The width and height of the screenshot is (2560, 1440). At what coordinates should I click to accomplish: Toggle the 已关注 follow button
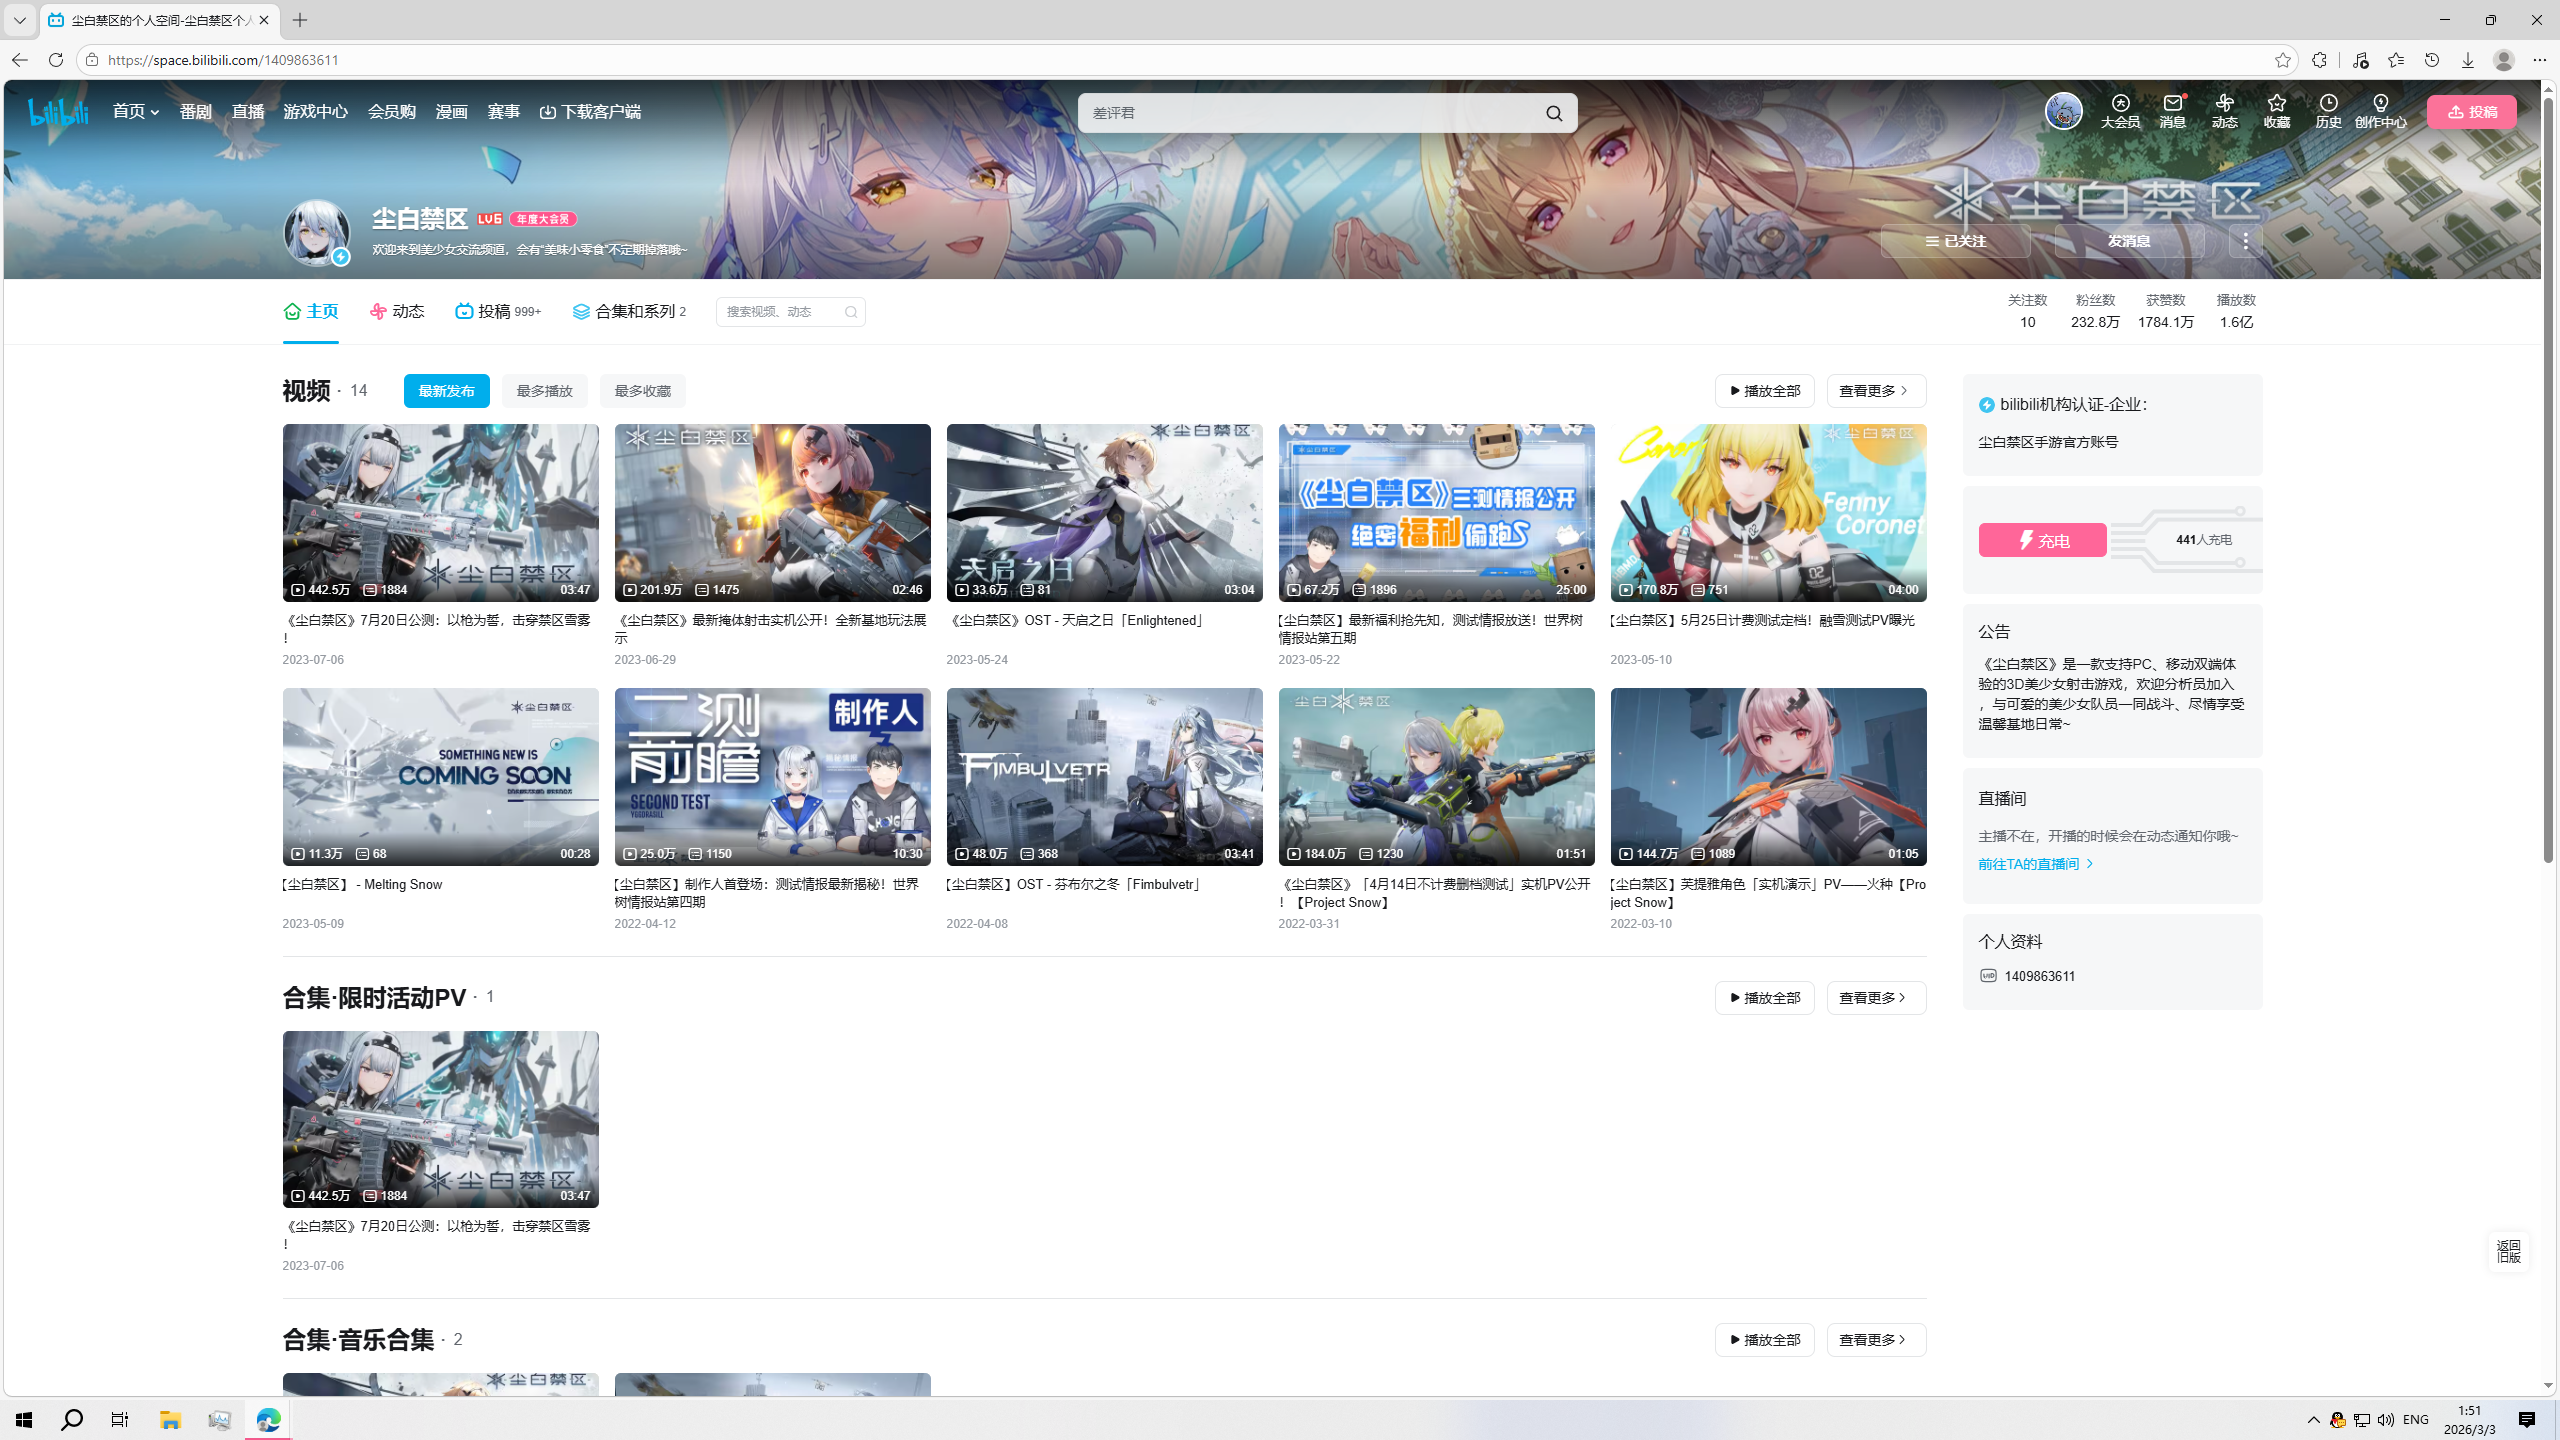pyautogui.click(x=1955, y=241)
